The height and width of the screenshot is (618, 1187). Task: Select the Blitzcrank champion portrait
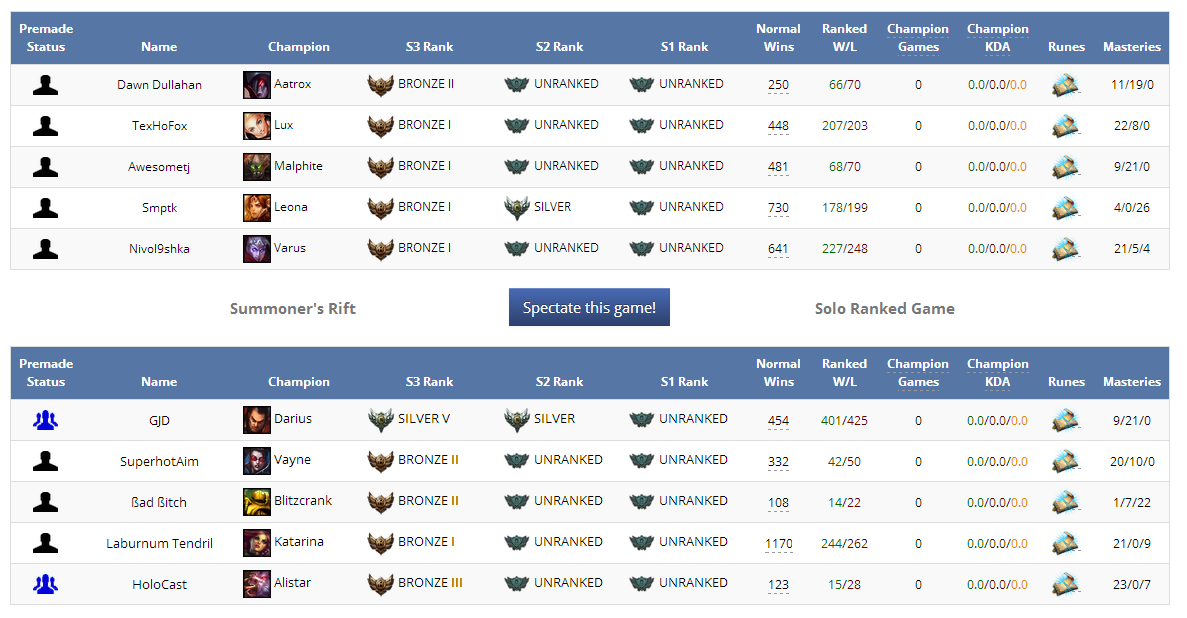pos(256,502)
